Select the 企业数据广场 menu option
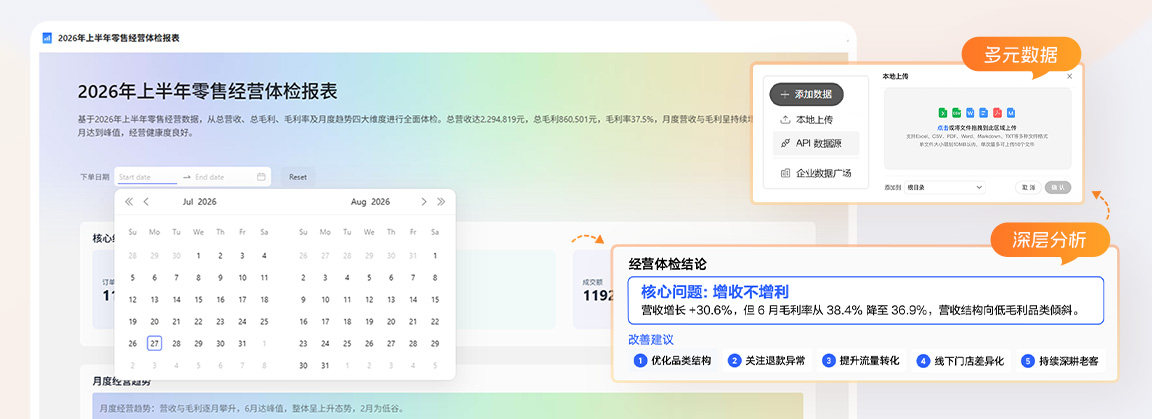This screenshot has height=419, width=1152. tap(816, 173)
